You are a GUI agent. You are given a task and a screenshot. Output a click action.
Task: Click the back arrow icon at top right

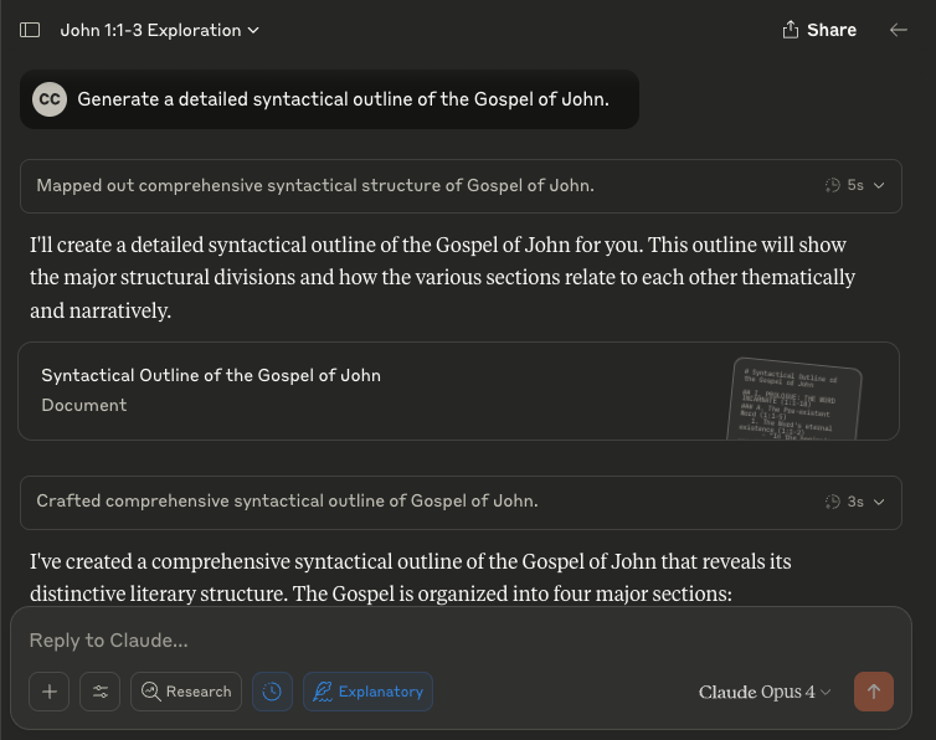[x=898, y=30]
